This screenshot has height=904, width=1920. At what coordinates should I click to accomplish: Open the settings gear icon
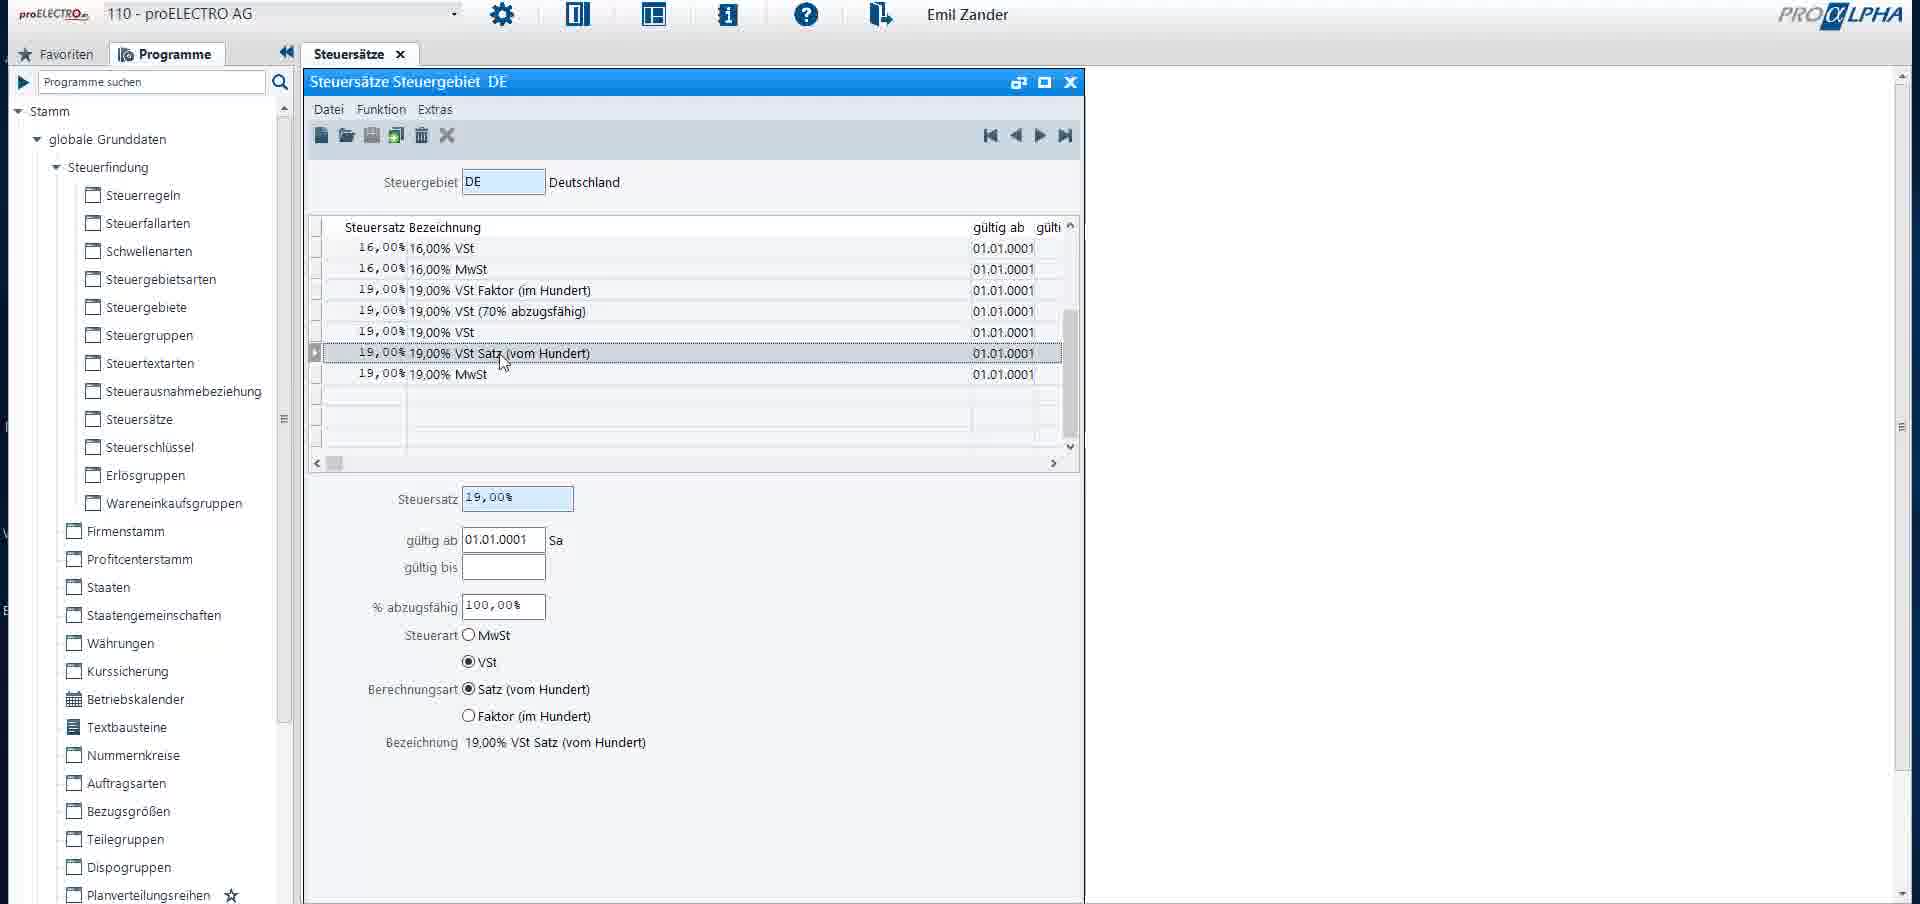502,15
